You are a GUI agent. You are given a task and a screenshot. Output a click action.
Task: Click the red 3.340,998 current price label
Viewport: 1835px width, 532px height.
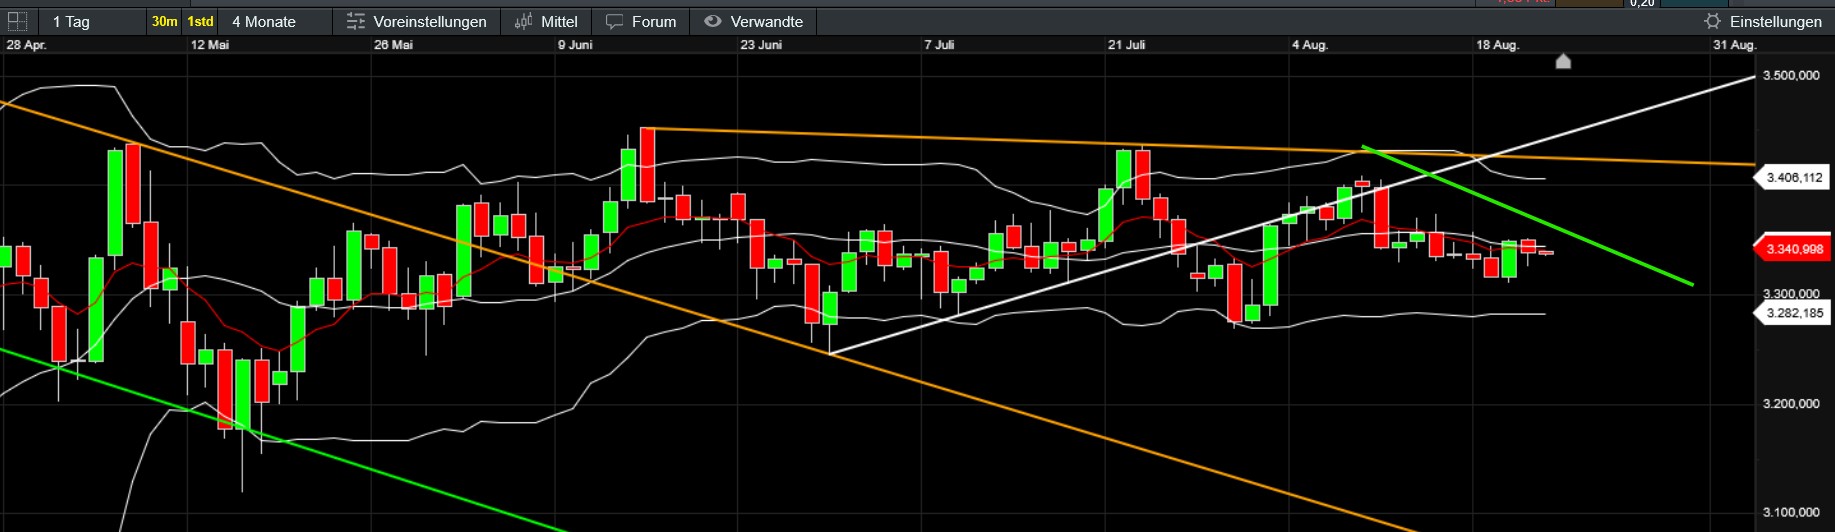[1791, 249]
